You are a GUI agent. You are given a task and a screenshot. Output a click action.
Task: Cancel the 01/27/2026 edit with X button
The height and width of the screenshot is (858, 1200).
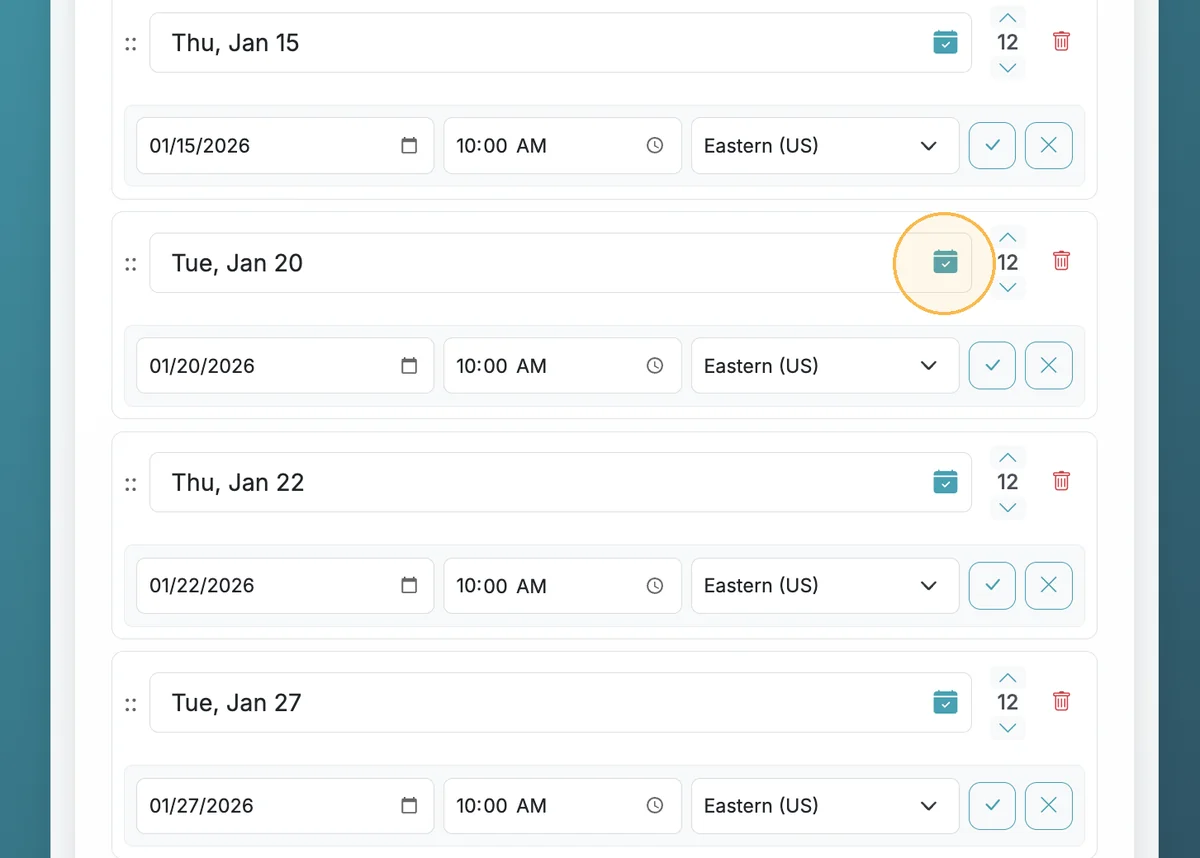tap(1049, 806)
